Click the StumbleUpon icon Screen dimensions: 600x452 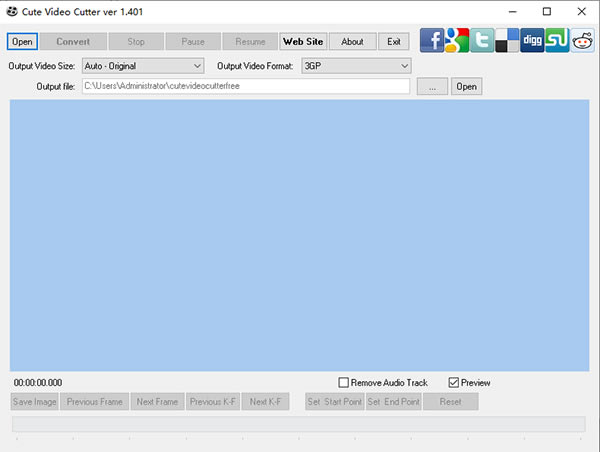(557, 40)
